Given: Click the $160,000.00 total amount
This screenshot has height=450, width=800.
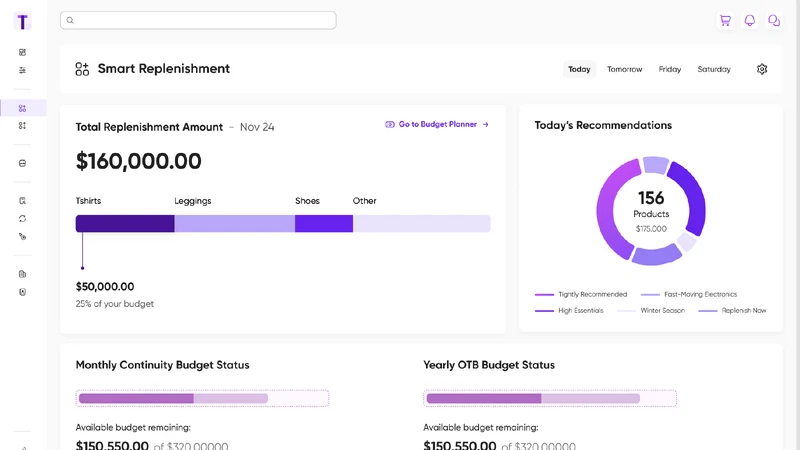Looking at the screenshot, I should [138, 161].
